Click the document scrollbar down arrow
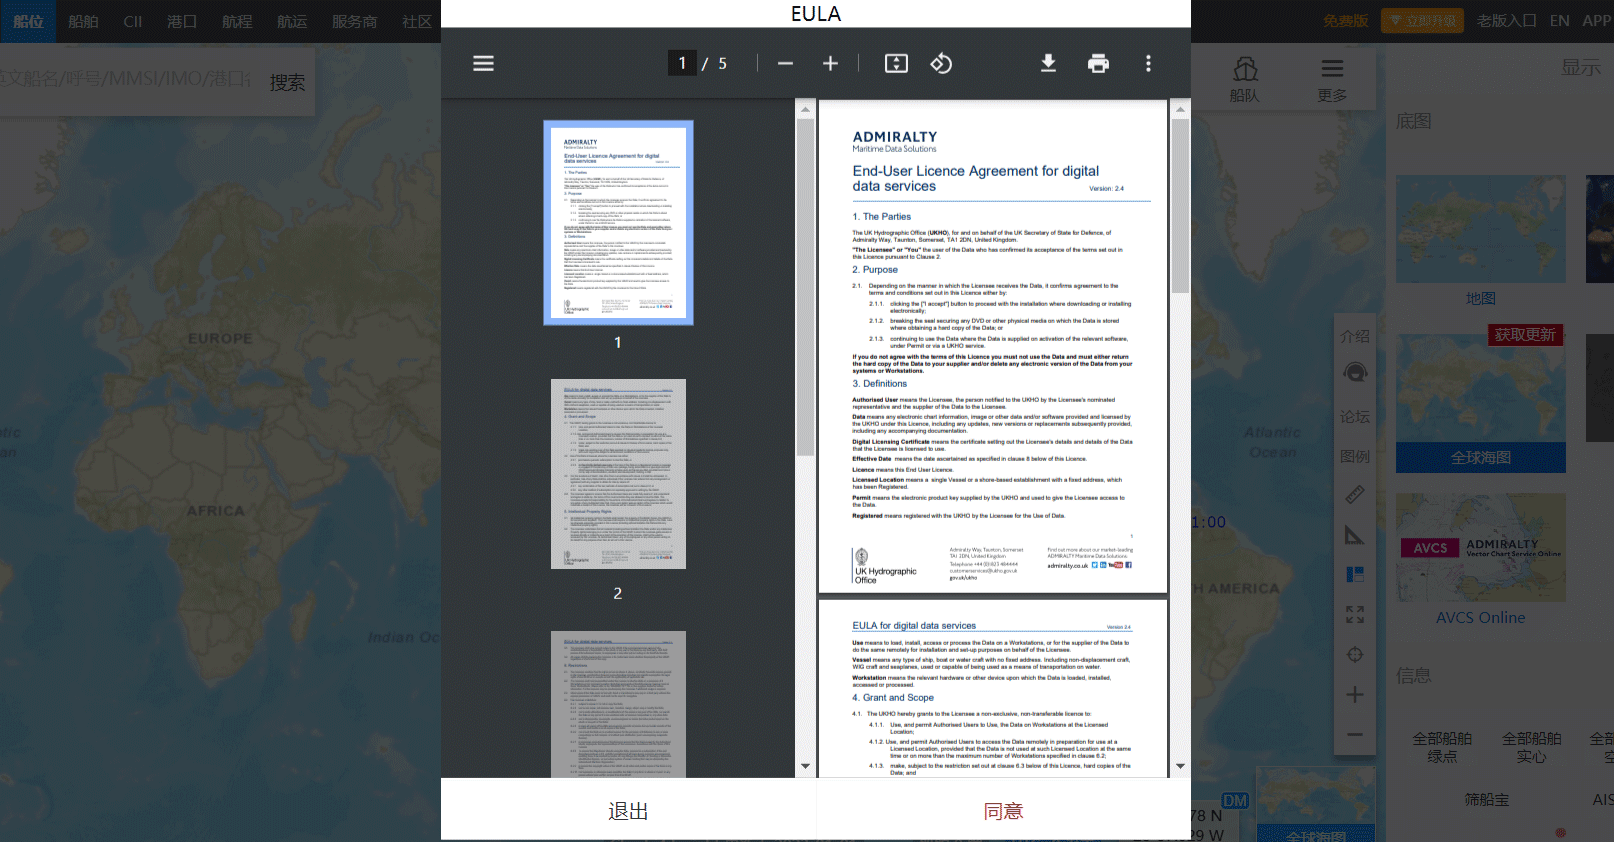Viewport: 1614px width, 842px height. (1180, 766)
